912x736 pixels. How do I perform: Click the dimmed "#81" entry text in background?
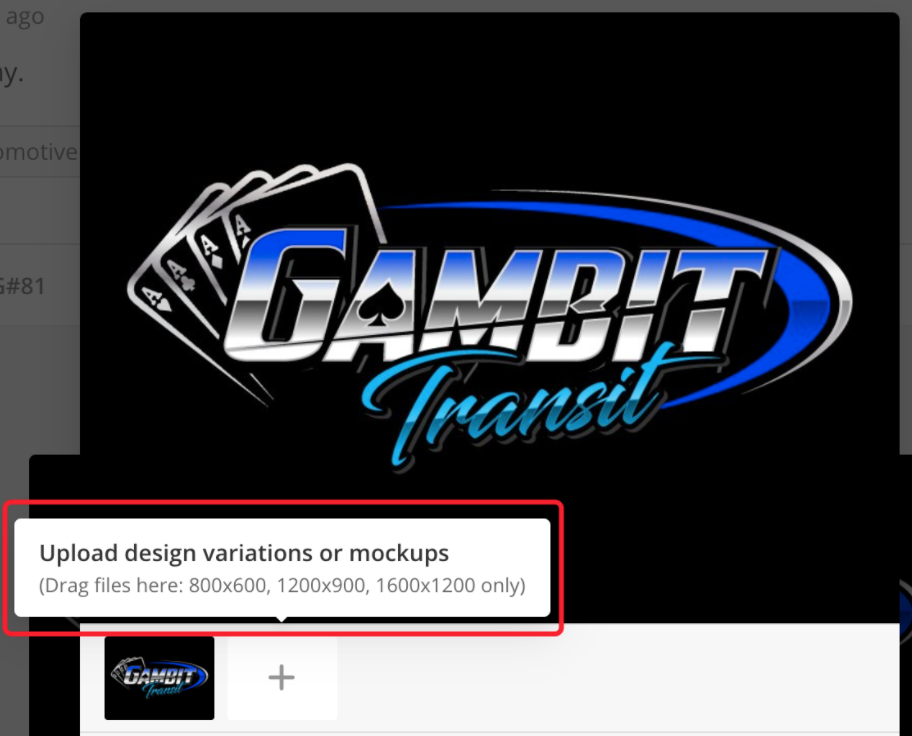click(x=24, y=286)
